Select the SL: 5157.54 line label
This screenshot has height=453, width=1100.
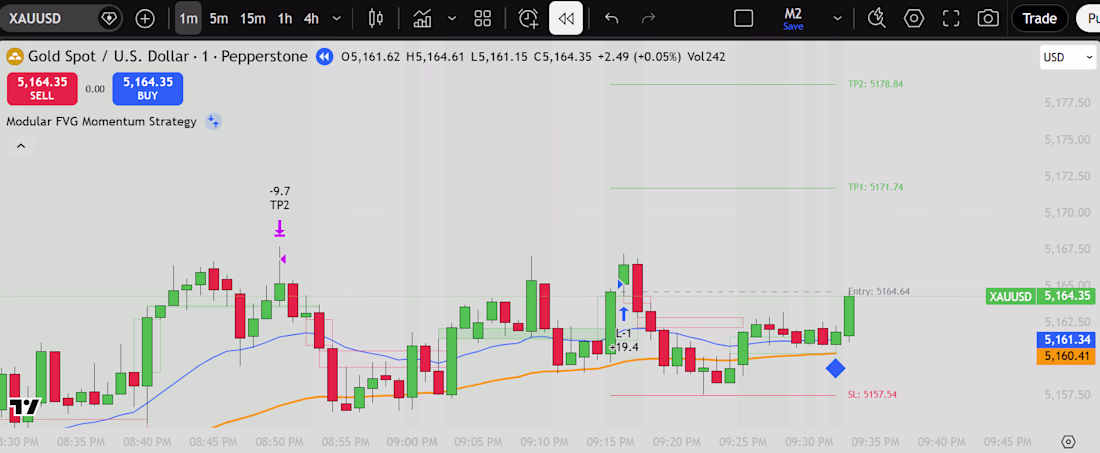click(872, 394)
